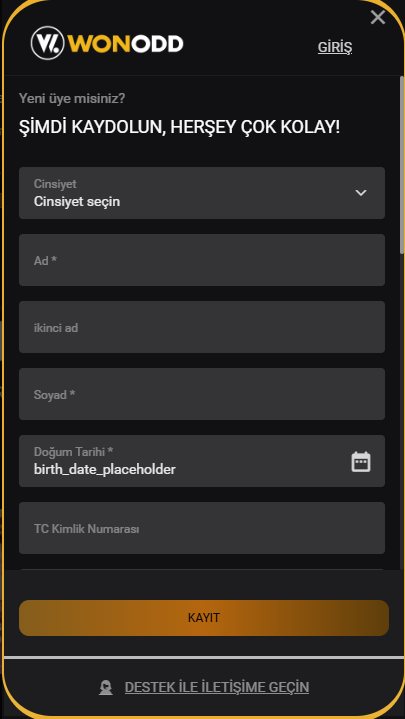
Task: Open the GİRİŞ login link
Action: [x=335, y=47]
